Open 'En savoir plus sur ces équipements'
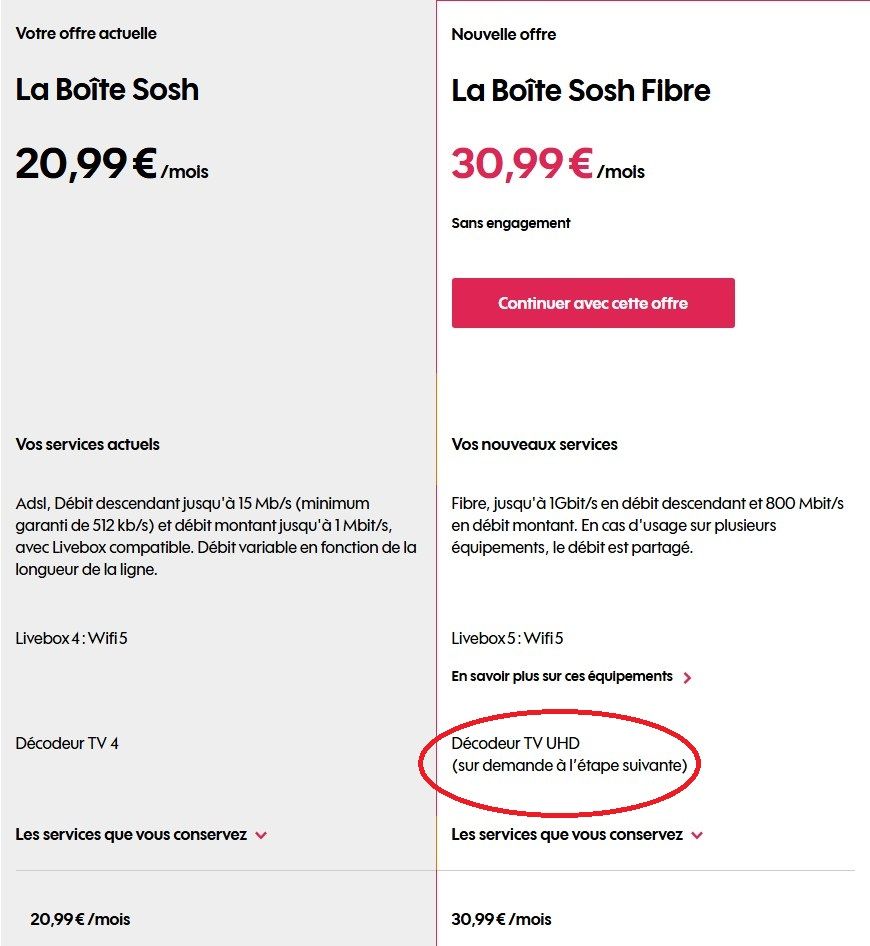Image resolution: width=870 pixels, height=946 pixels. click(562, 676)
